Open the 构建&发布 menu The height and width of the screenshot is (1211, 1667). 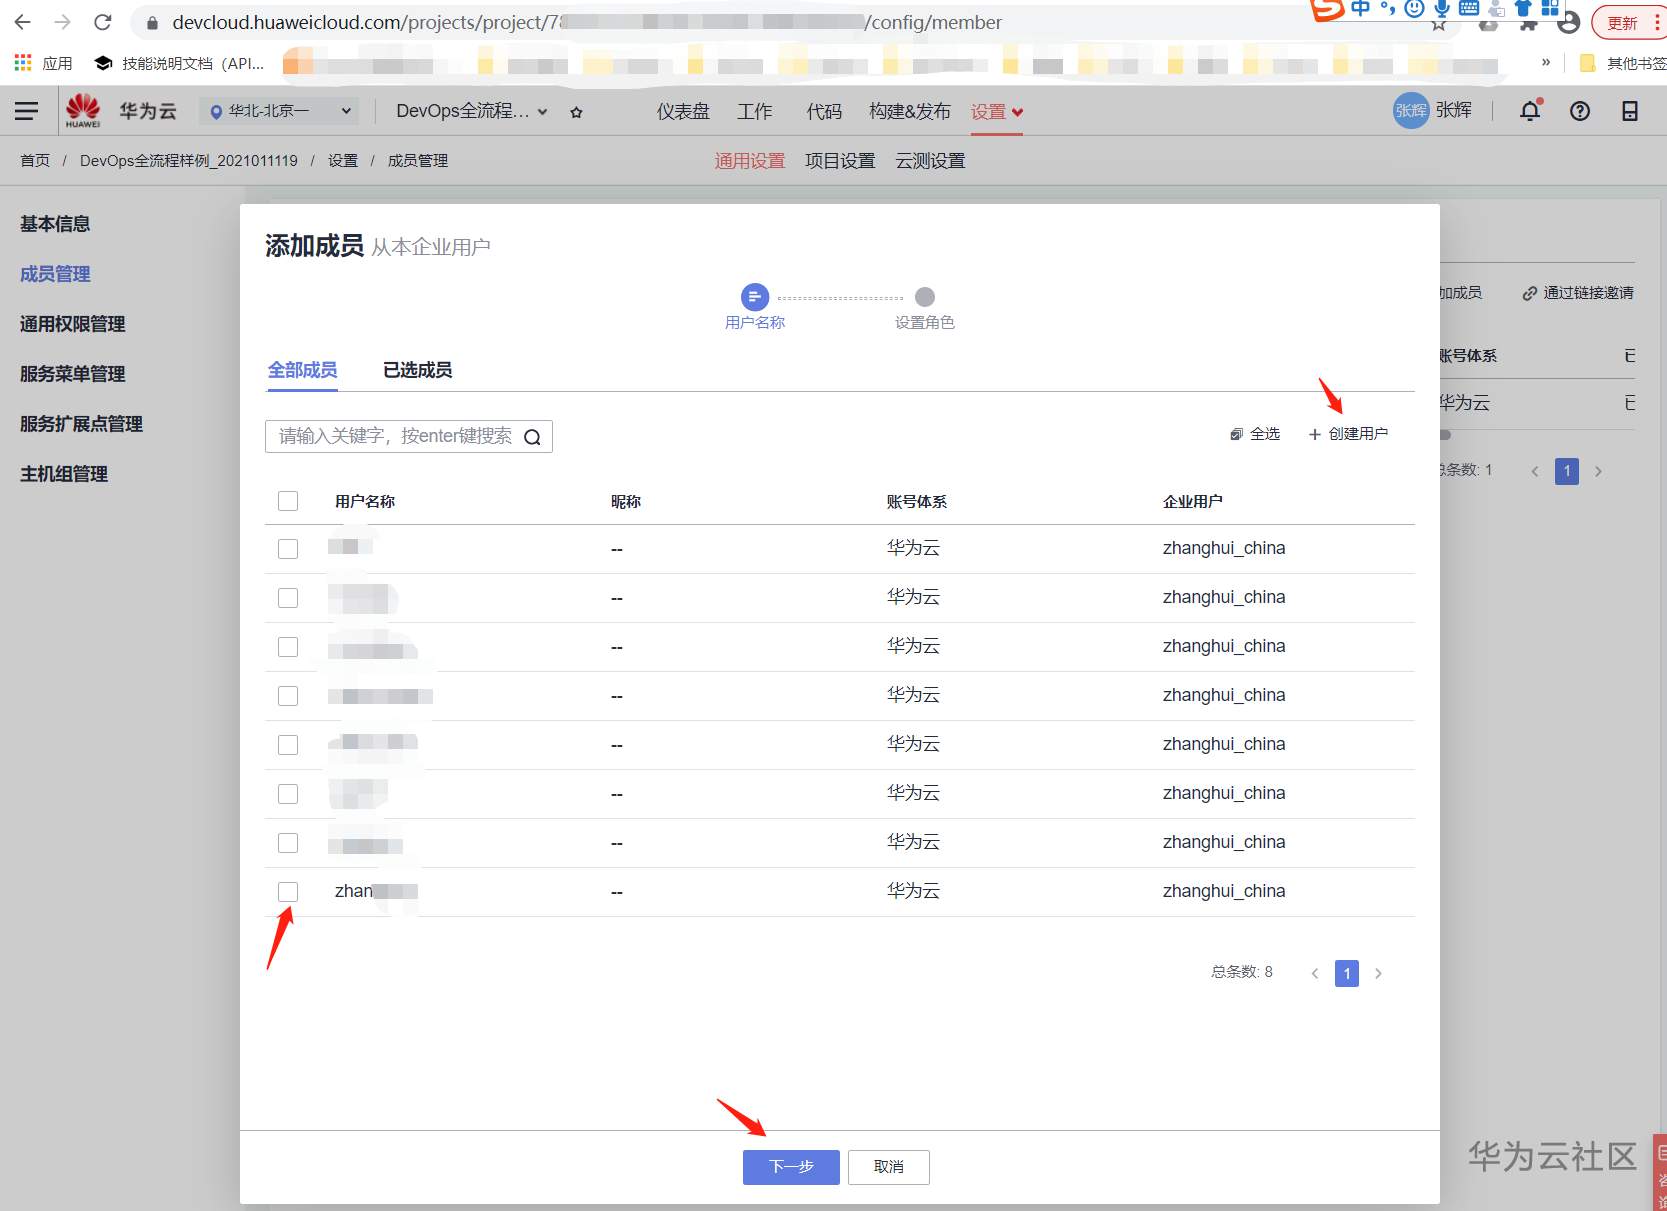coord(910,111)
